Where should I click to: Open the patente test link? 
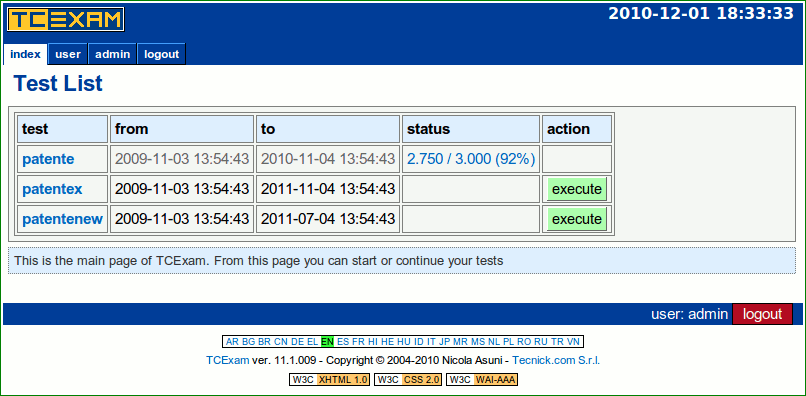click(48, 159)
